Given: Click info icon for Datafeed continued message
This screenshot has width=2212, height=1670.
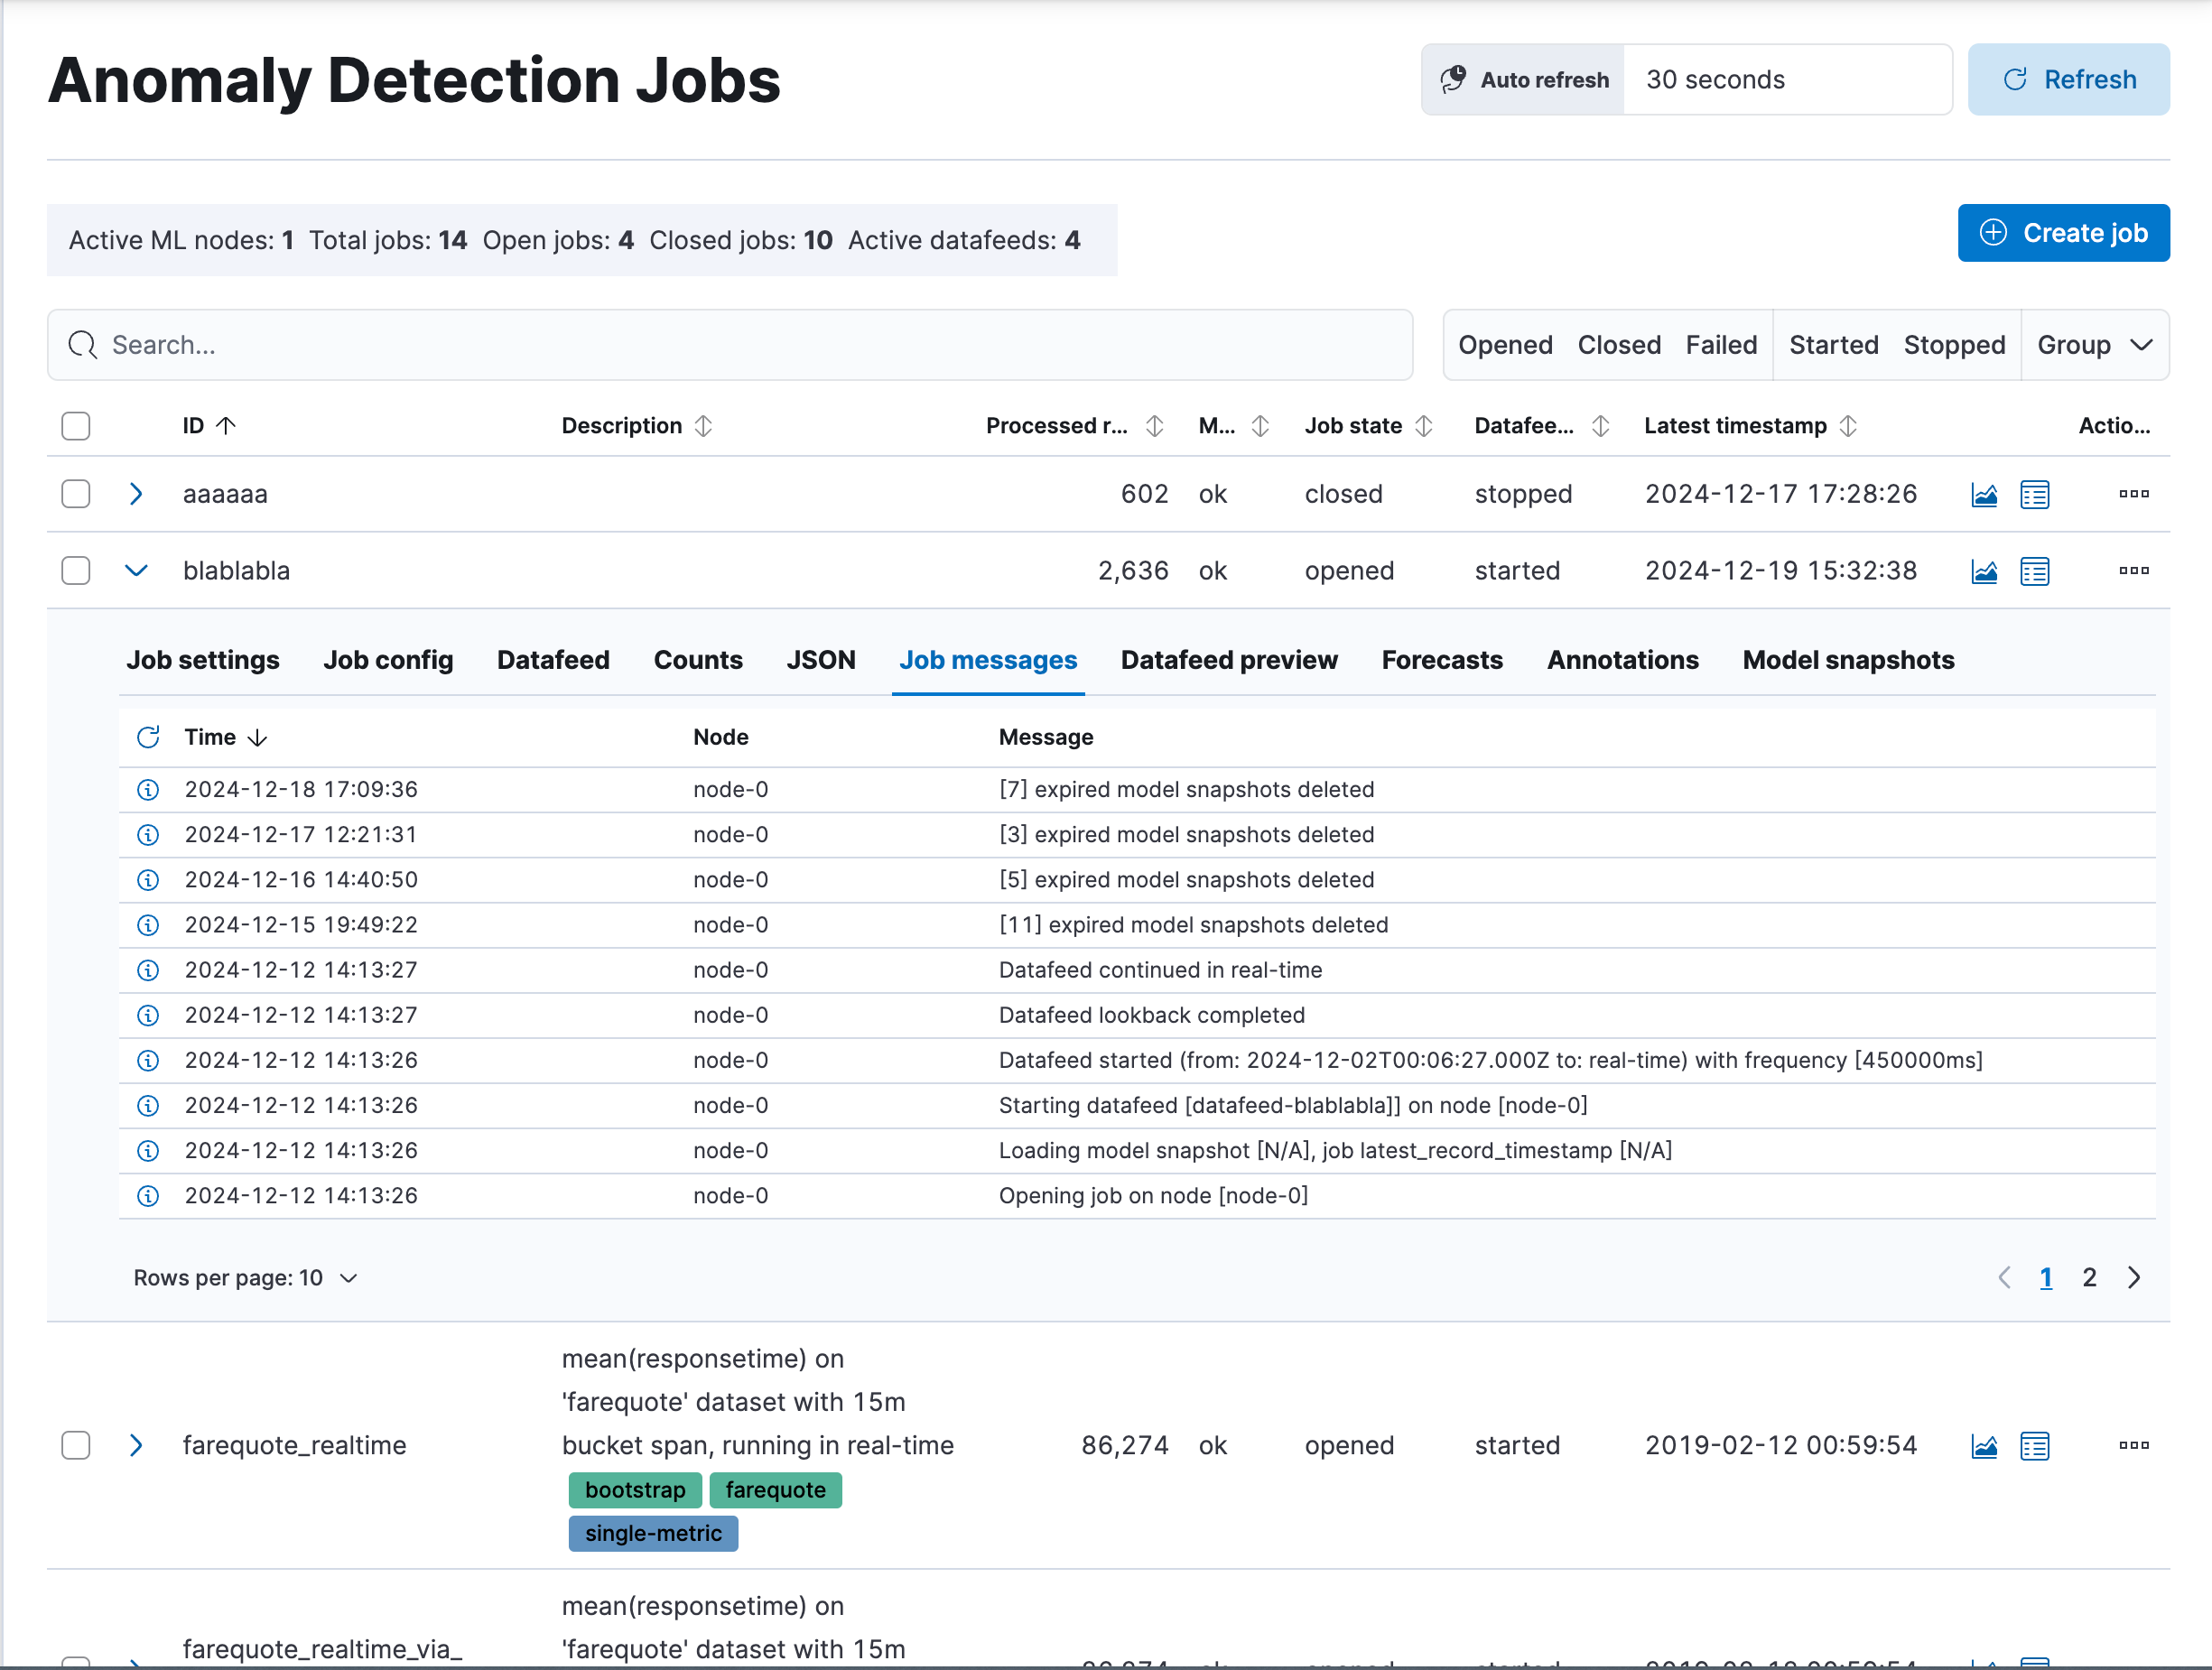Looking at the screenshot, I should pos(148,970).
